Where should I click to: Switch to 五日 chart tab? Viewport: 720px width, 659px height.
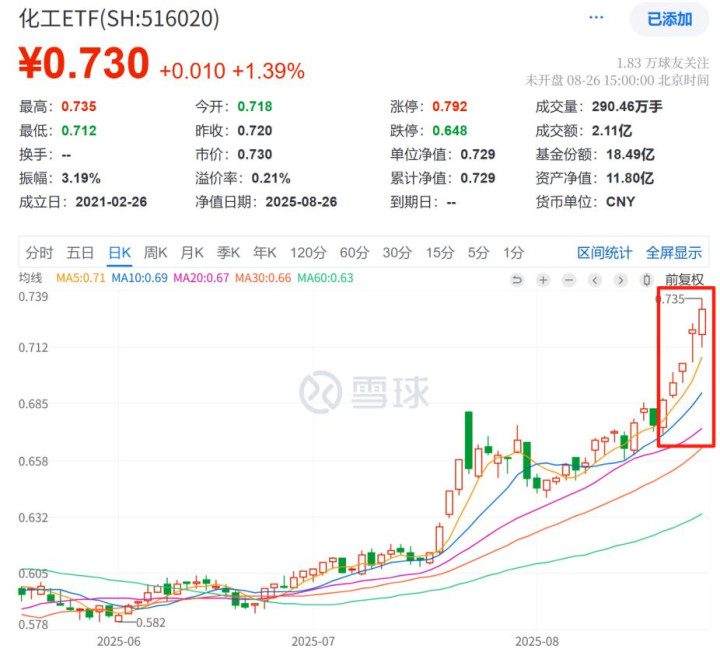point(80,253)
